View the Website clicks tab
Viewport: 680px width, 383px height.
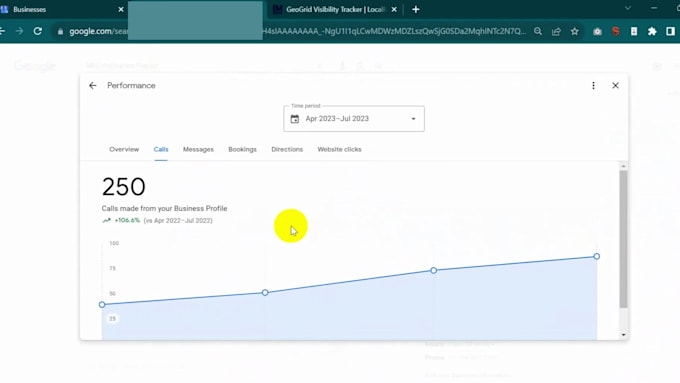click(x=340, y=149)
